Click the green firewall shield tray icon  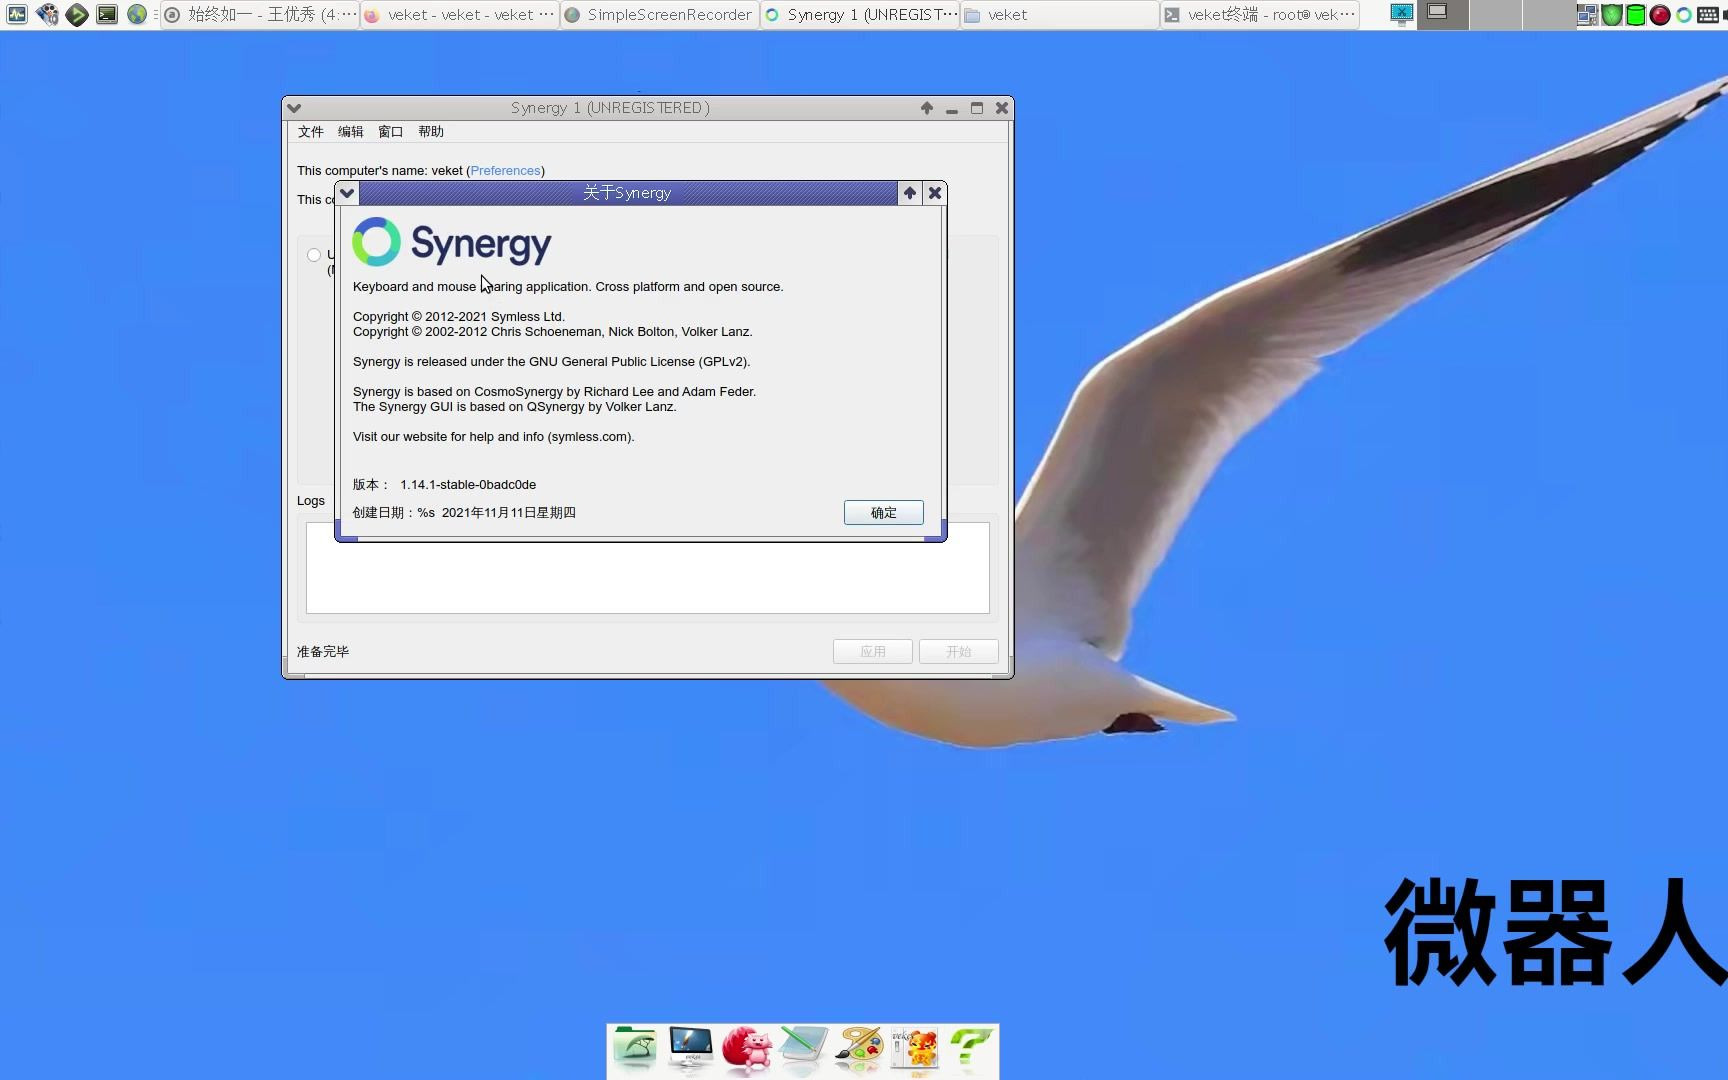1612,14
